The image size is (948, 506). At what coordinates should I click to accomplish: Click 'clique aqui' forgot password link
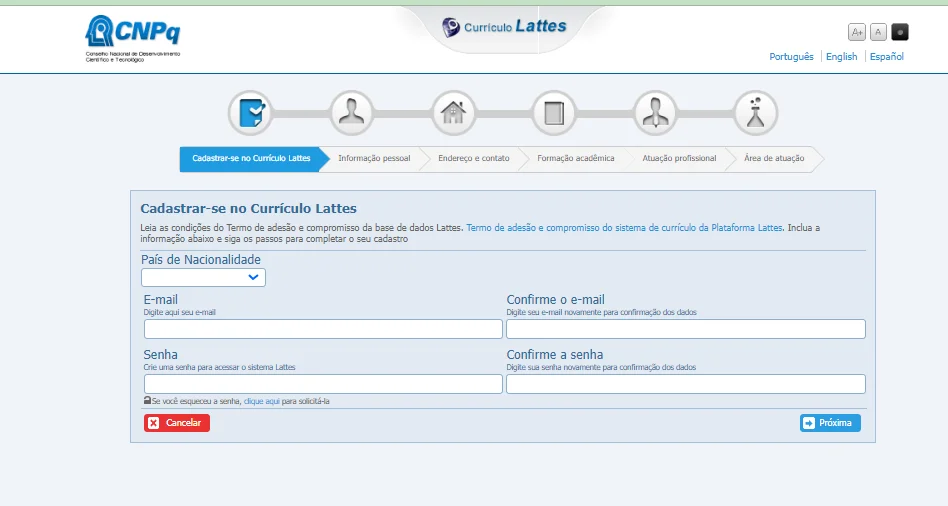(x=262, y=401)
